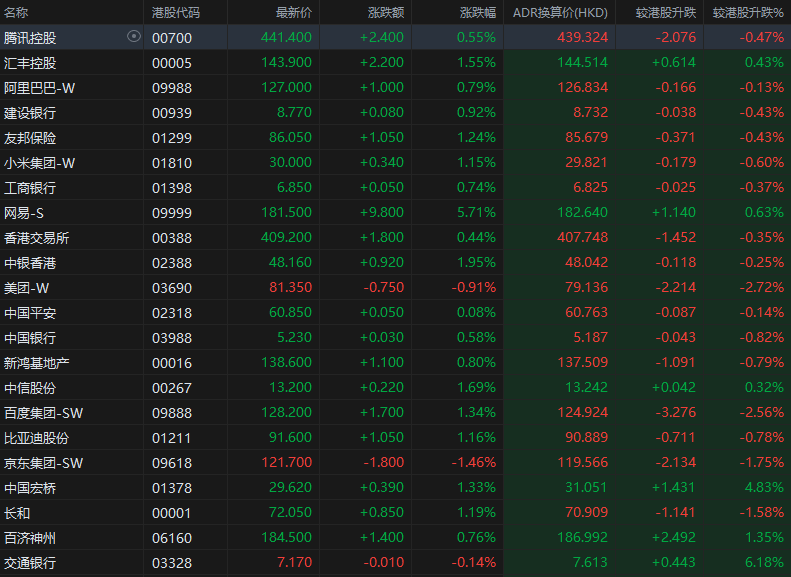
Task: Click ADR difference +1.431
Action: [x=674, y=487]
